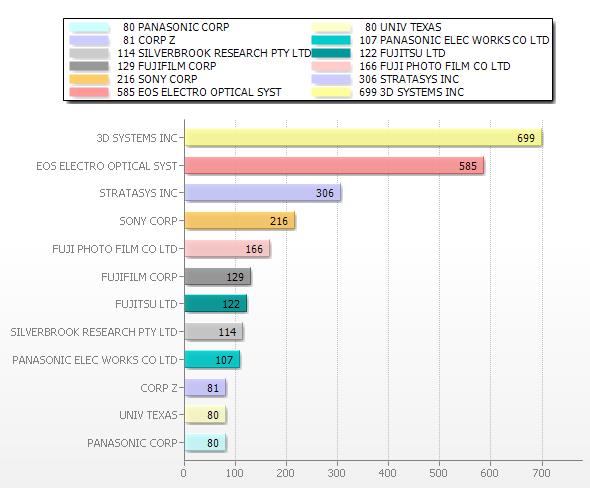Screen dimensions: 590x488
Task: Click y-axis label 'FUJITSU LTD'
Action: (x=146, y=304)
